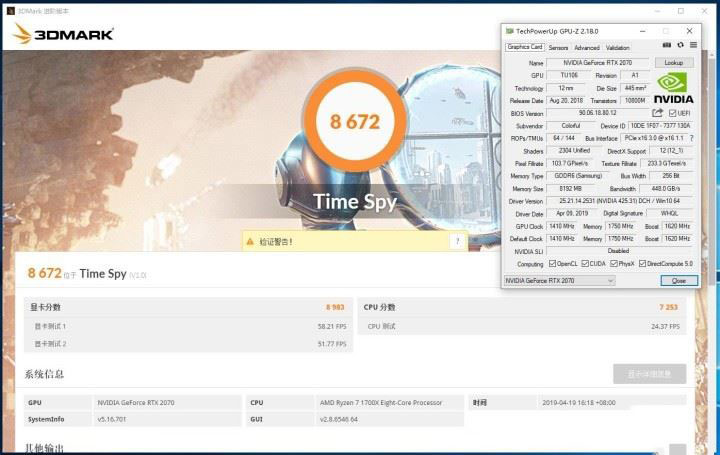Click the Die Size 445 mm² field
Image resolution: width=720 pixels, height=455 pixels.
[x=635, y=88]
